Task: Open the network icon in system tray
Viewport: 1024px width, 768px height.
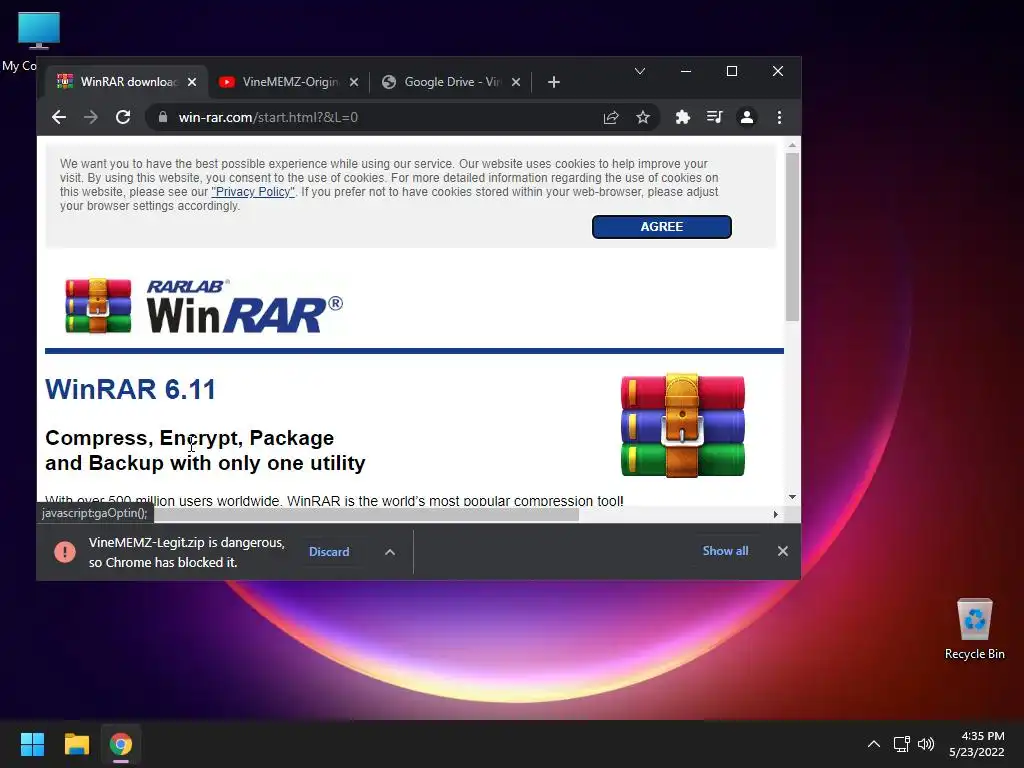Action: click(902, 744)
